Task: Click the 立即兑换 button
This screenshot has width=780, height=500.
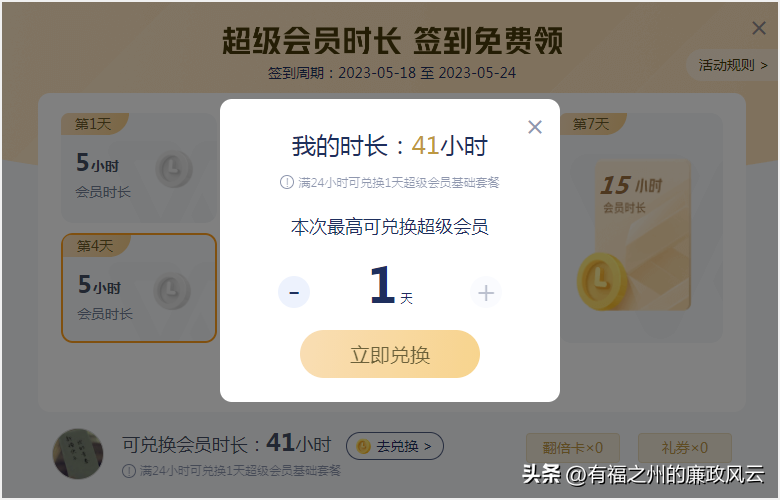Action: (390, 354)
